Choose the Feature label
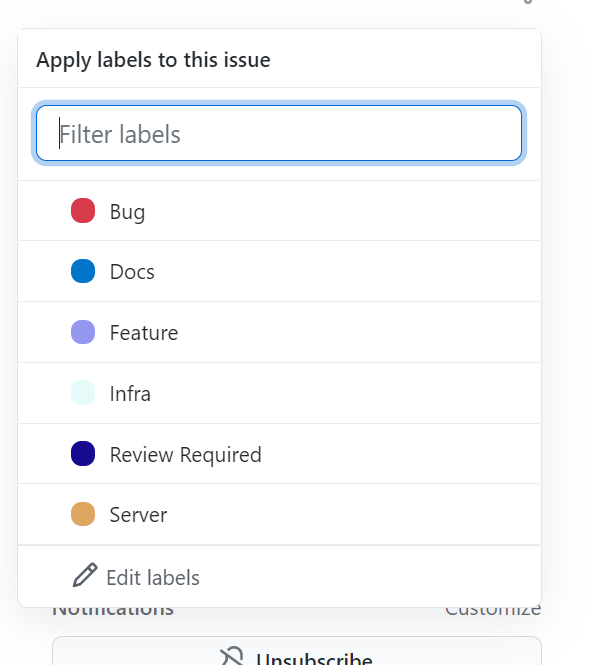The image size is (603, 665). point(144,333)
